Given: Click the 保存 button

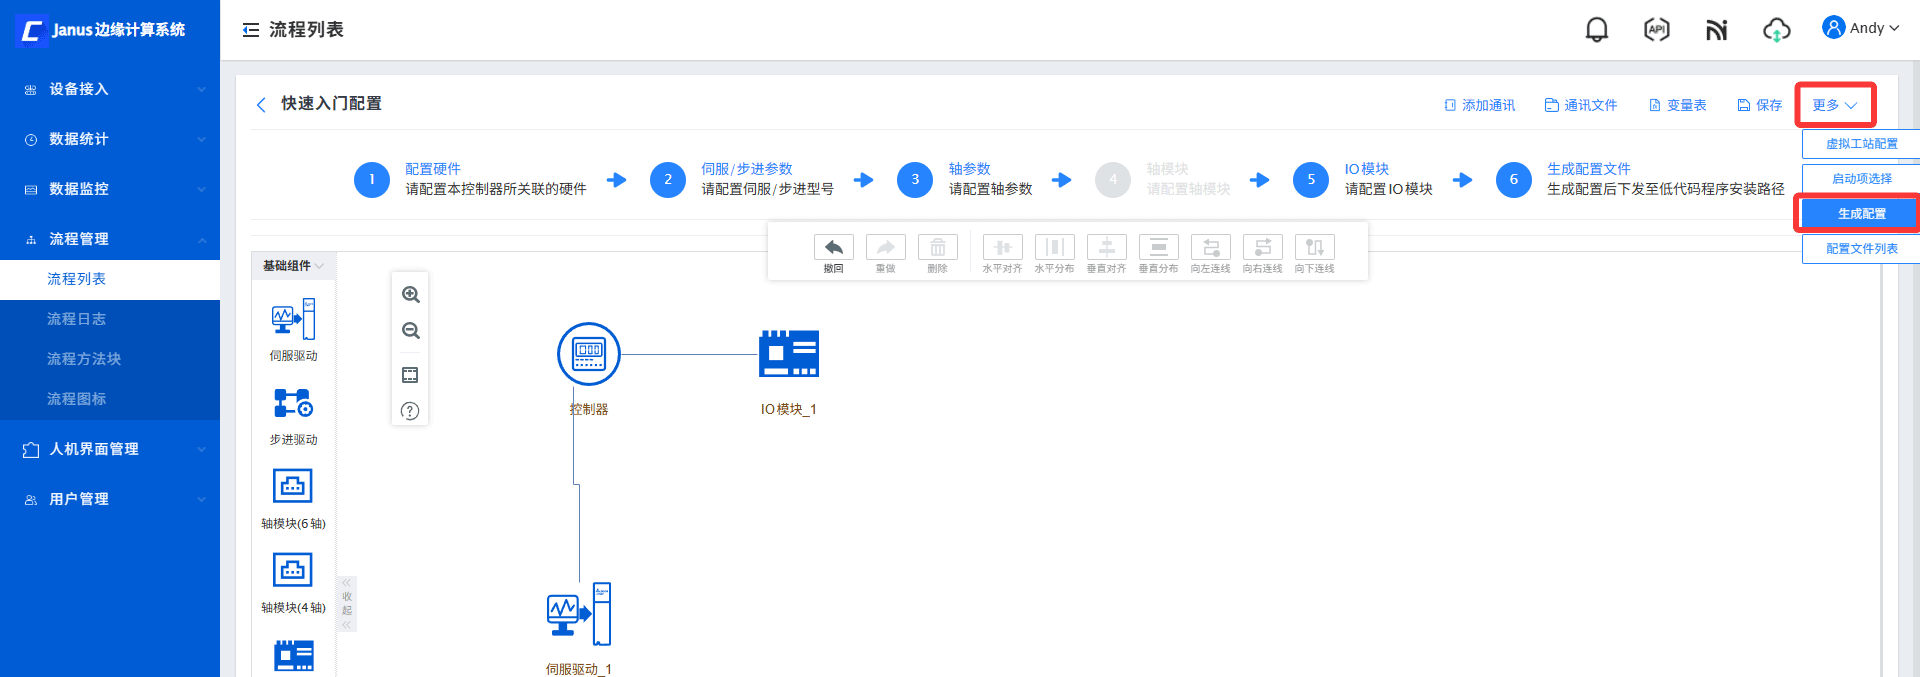Looking at the screenshot, I should click(1759, 105).
